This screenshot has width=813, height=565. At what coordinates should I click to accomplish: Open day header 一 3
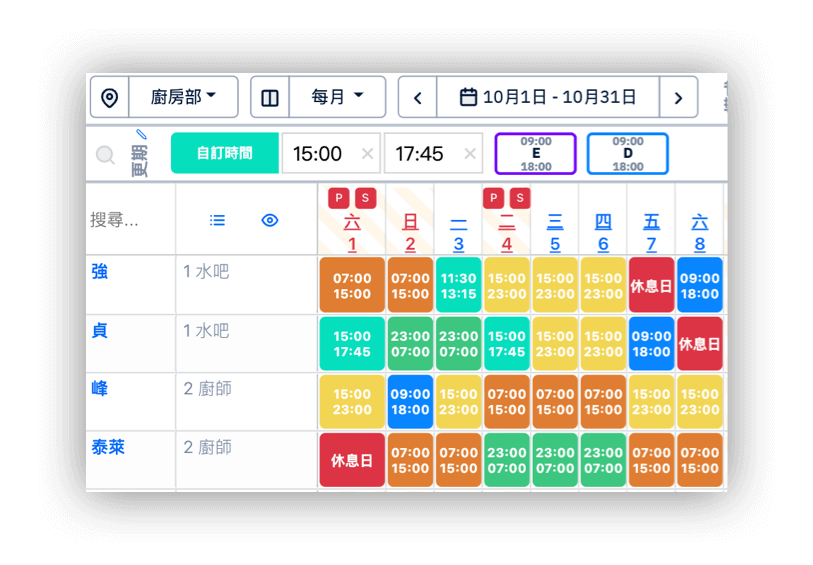[x=458, y=233]
